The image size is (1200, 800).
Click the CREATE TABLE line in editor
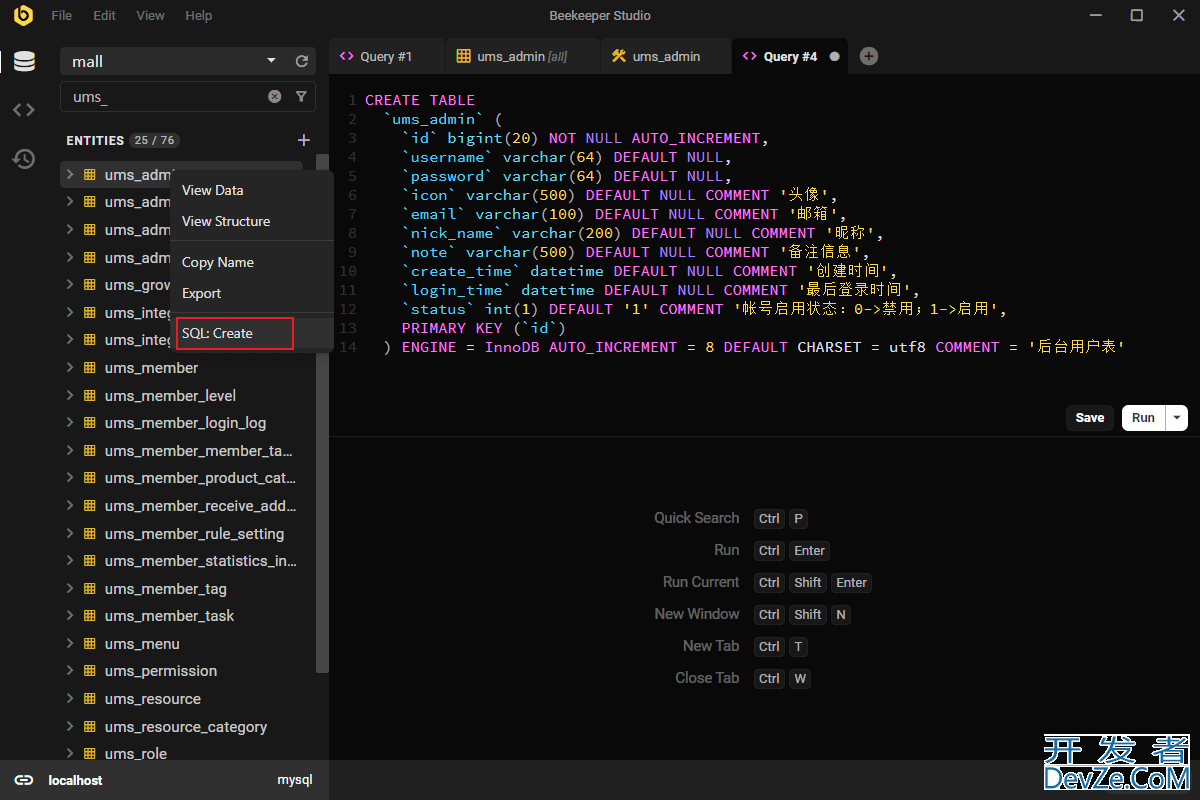[420, 100]
